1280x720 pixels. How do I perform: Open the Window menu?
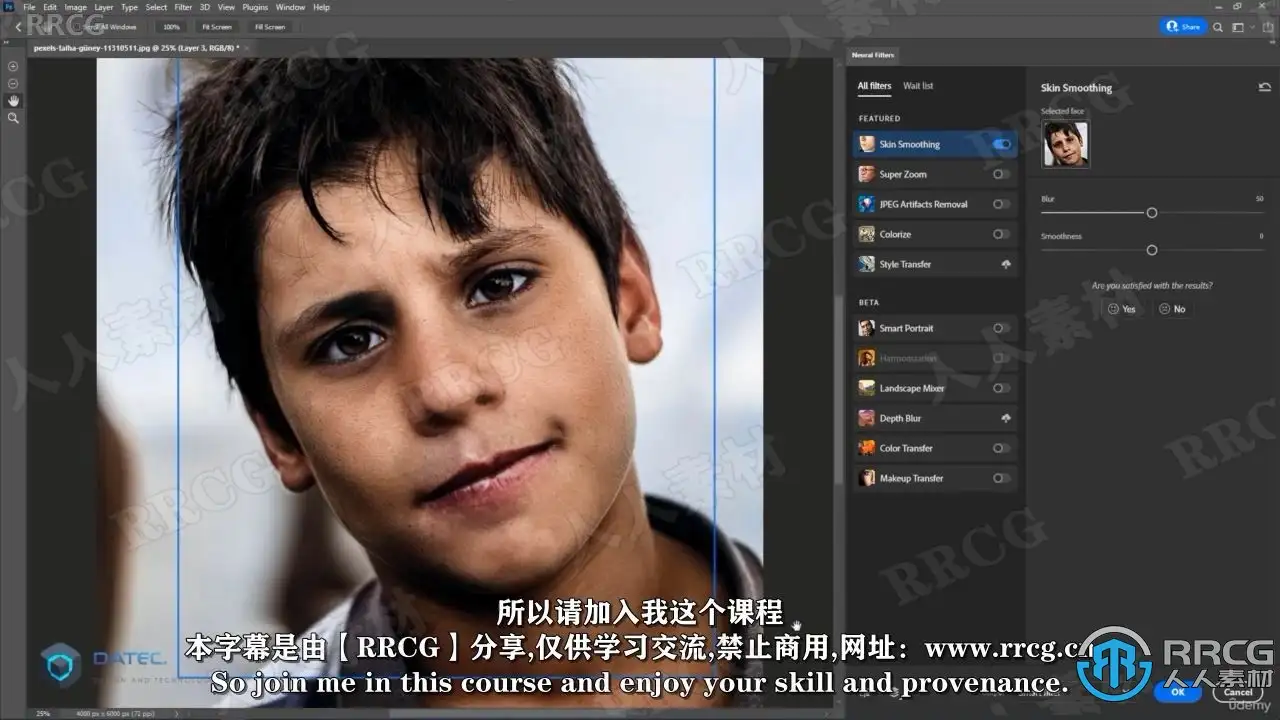click(291, 7)
